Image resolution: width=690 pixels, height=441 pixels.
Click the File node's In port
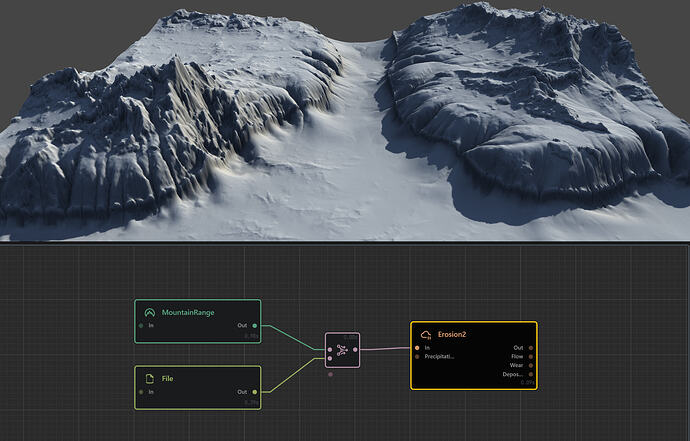pyautogui.click(x=141, y=392)
